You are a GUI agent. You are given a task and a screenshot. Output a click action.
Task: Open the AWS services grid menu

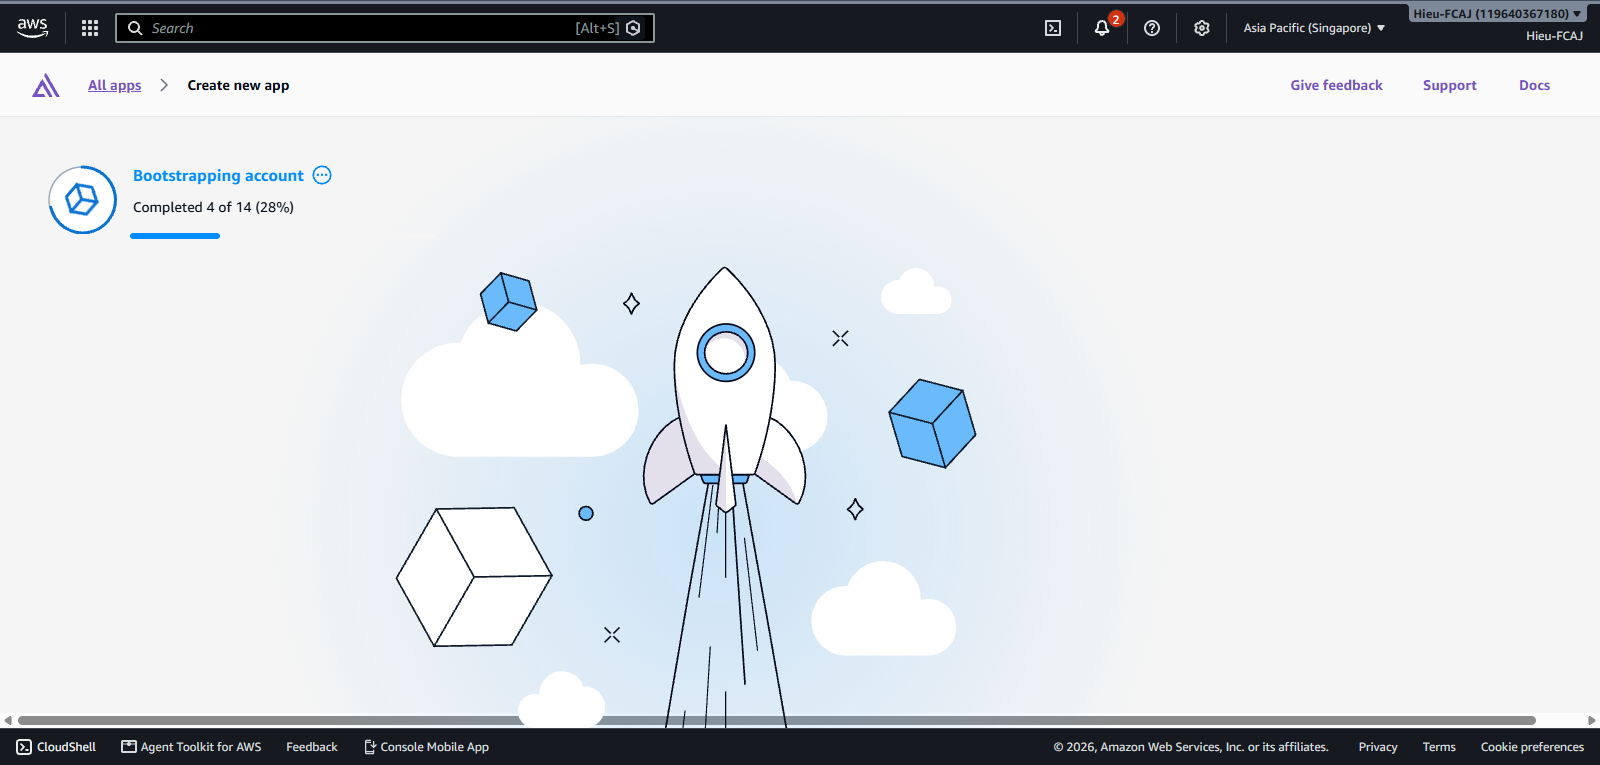click(x=90, y=28)
